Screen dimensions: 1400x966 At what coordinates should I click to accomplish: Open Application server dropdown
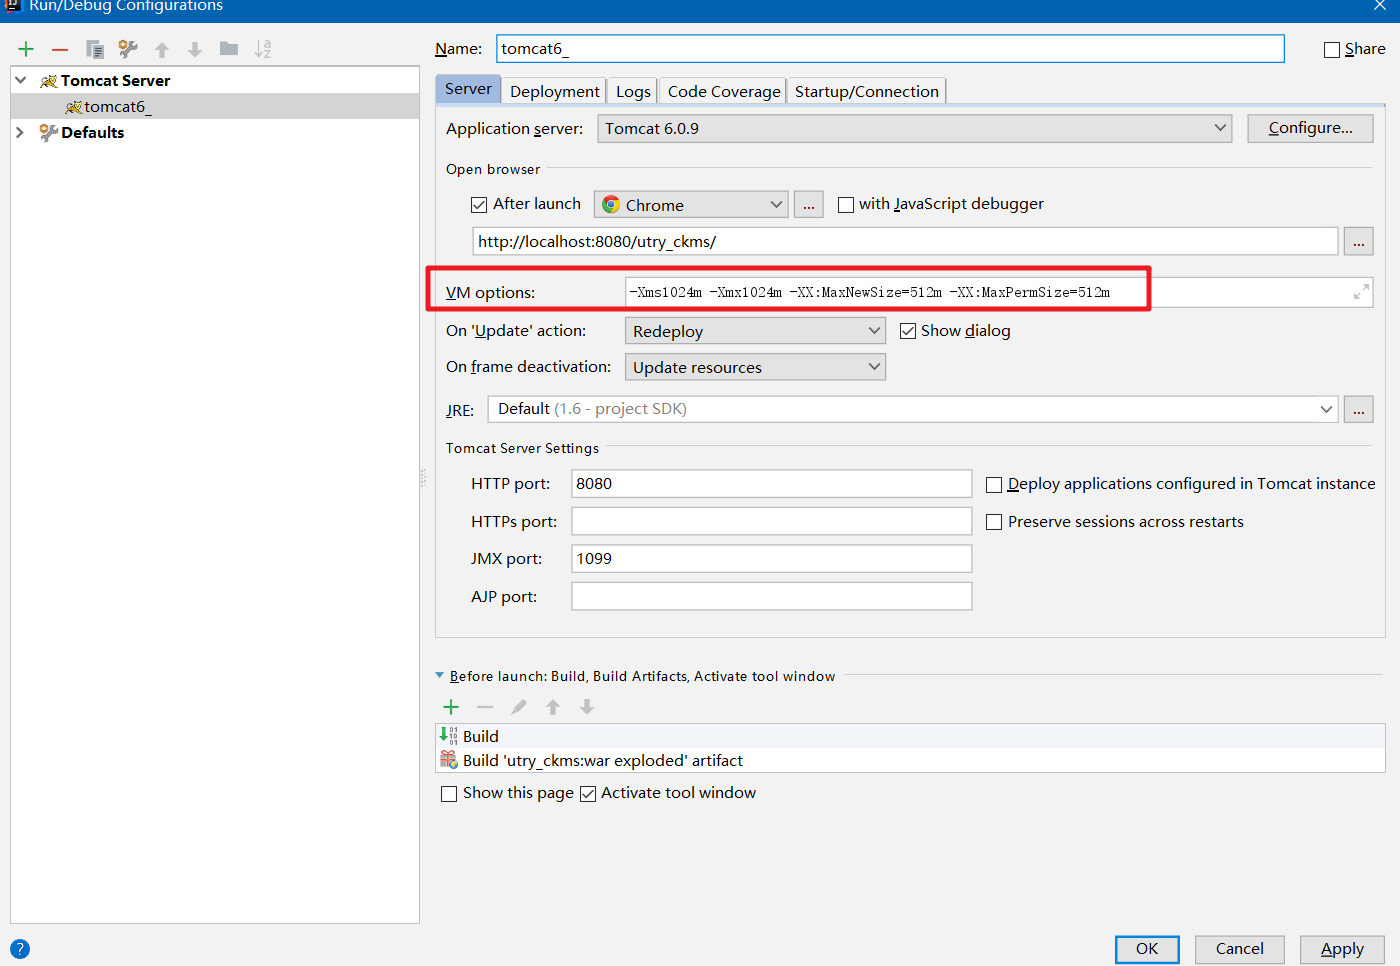point(914,128)
